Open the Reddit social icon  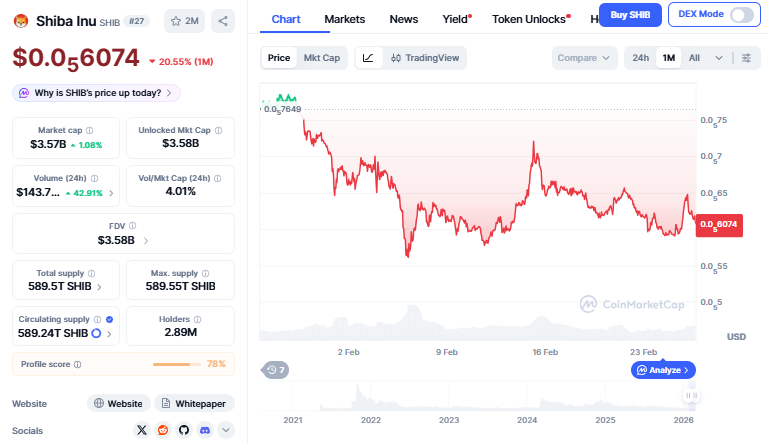click(162, 430)
